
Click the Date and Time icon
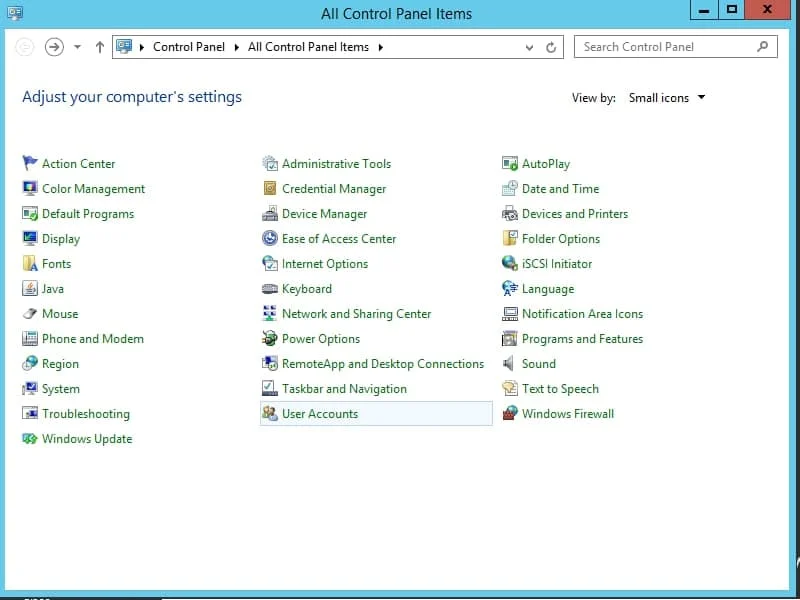[509, 188]
